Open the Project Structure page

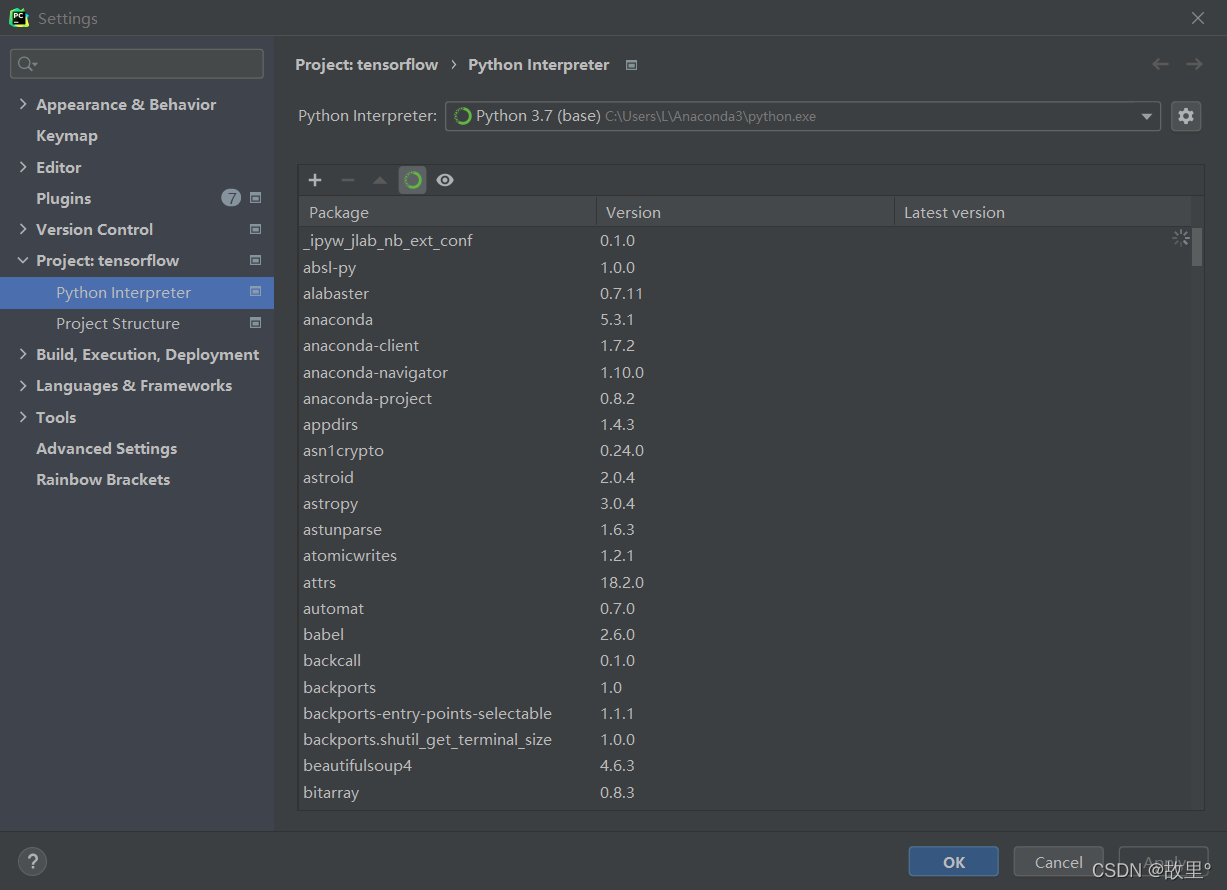(x=118, y=323)
